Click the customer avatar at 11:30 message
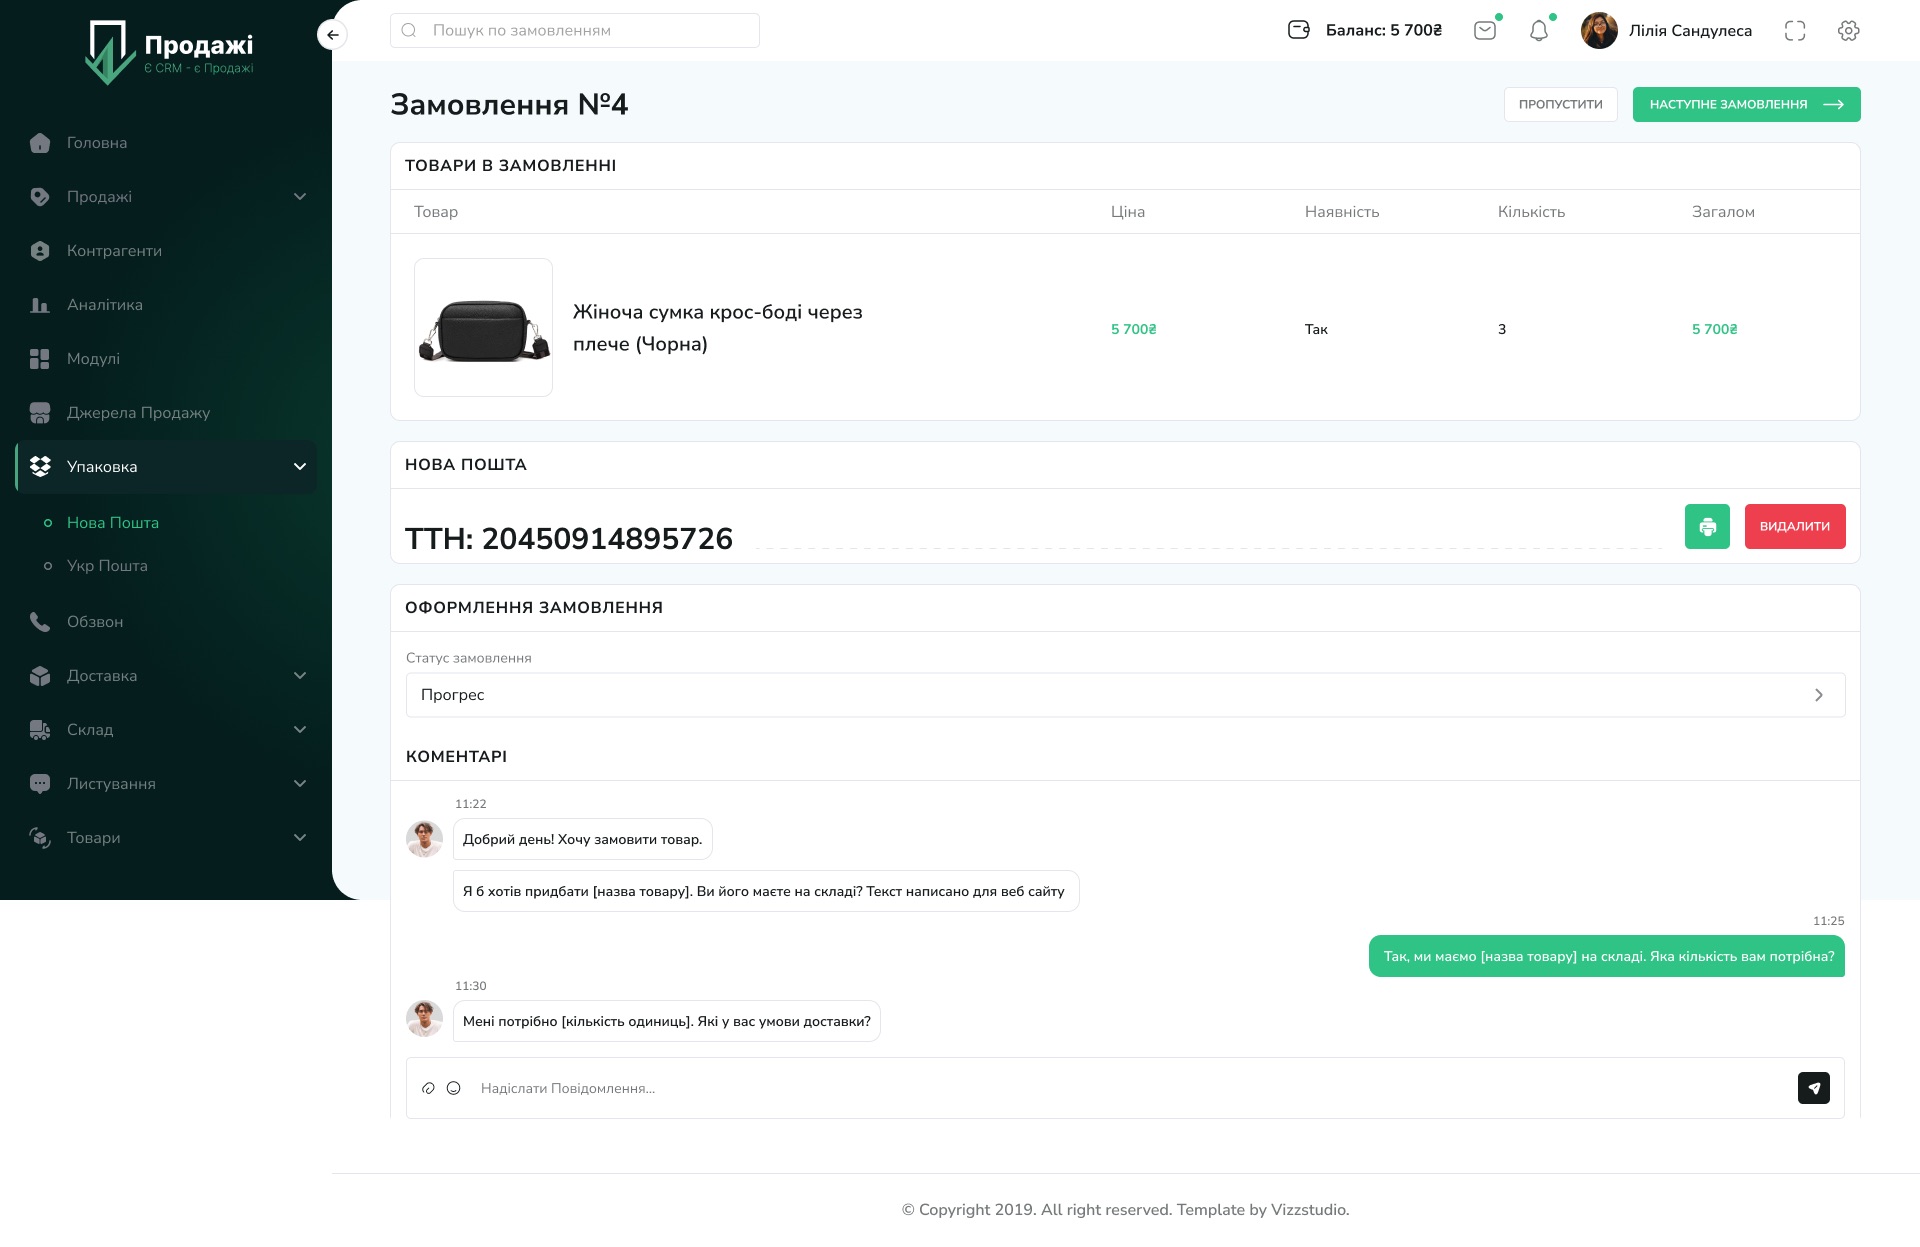Image resolution: width=1920 pixels, height=1247 pixels. [424, 1019]
